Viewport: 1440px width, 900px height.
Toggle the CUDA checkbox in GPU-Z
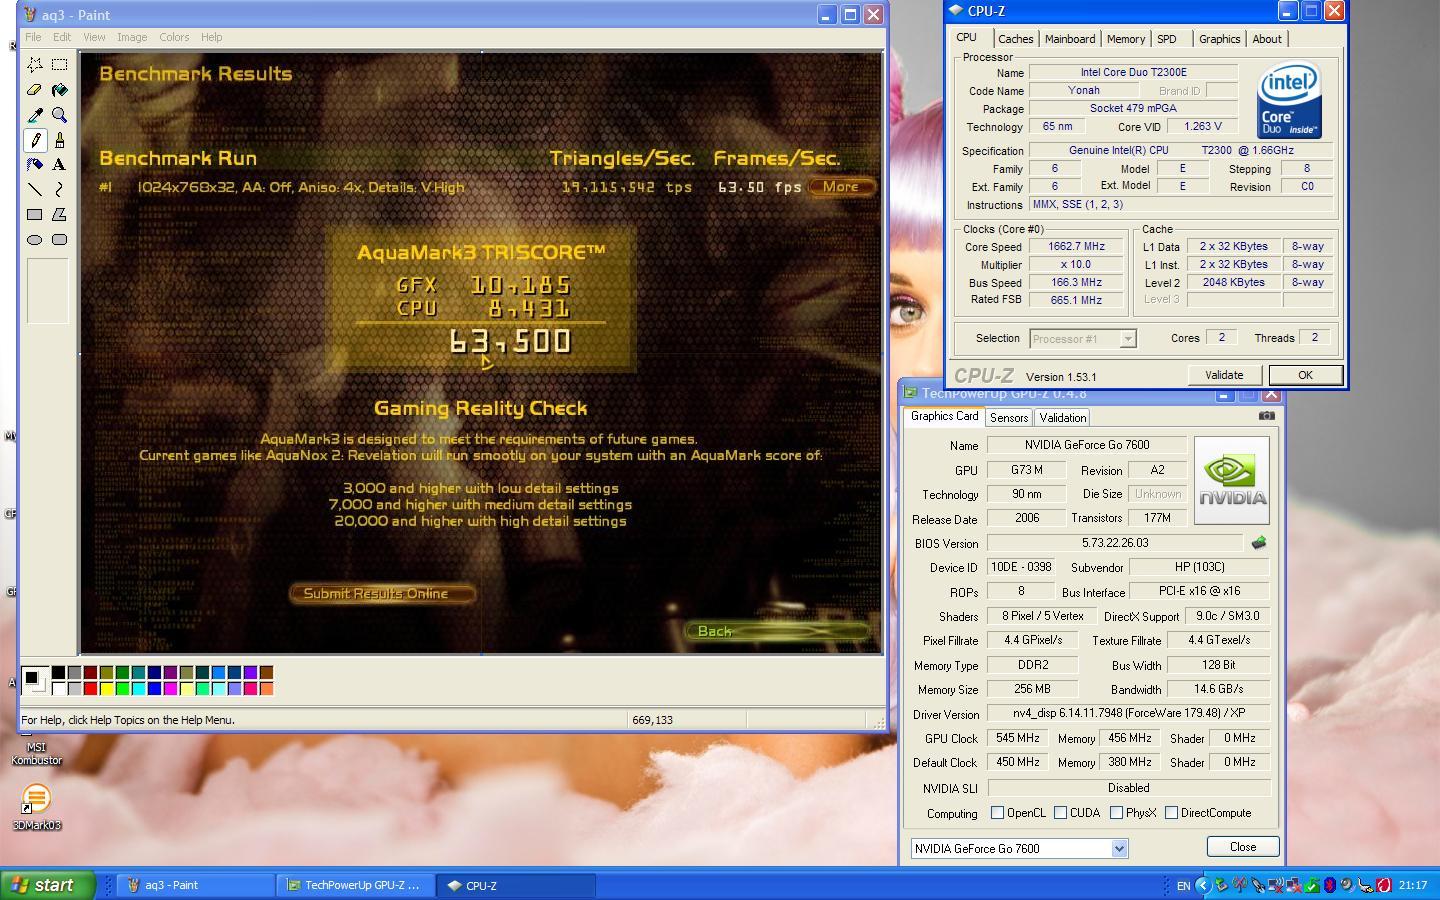1060,813
